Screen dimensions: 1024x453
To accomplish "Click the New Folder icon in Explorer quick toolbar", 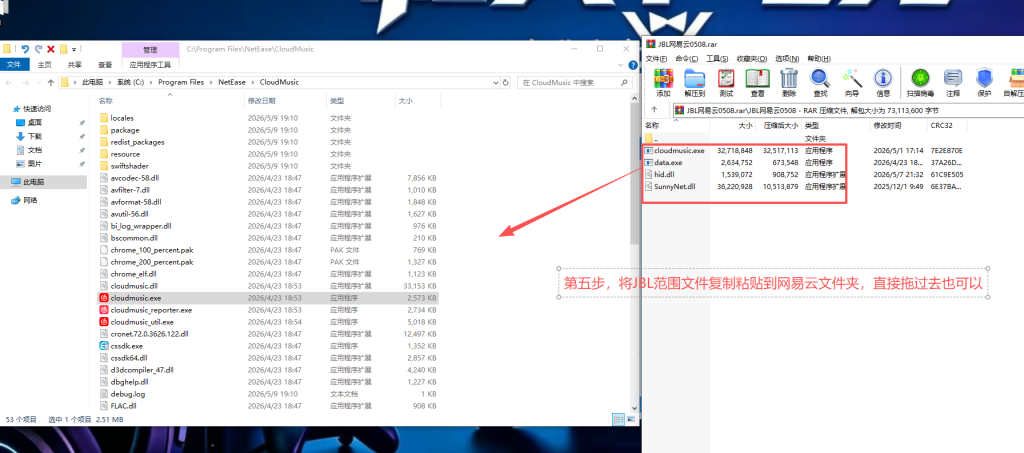I will pyautogui.click(x=63, y=49).
